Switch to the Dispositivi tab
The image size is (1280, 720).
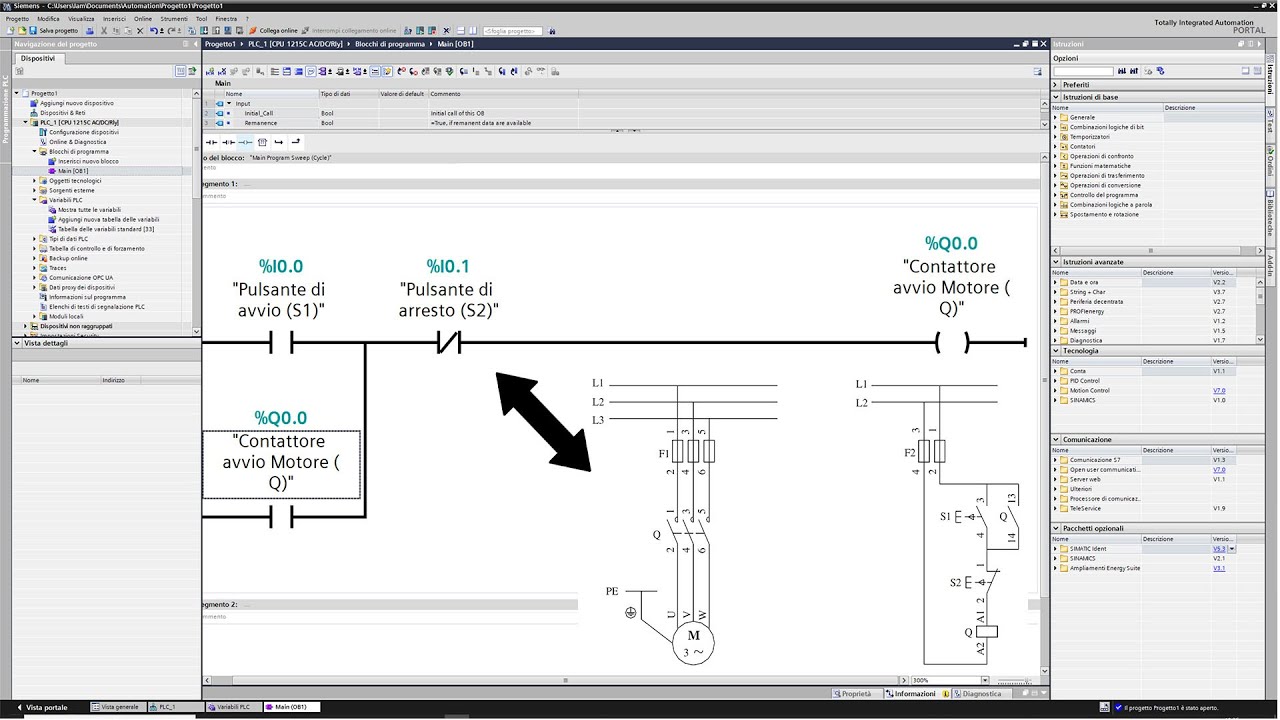39,58
